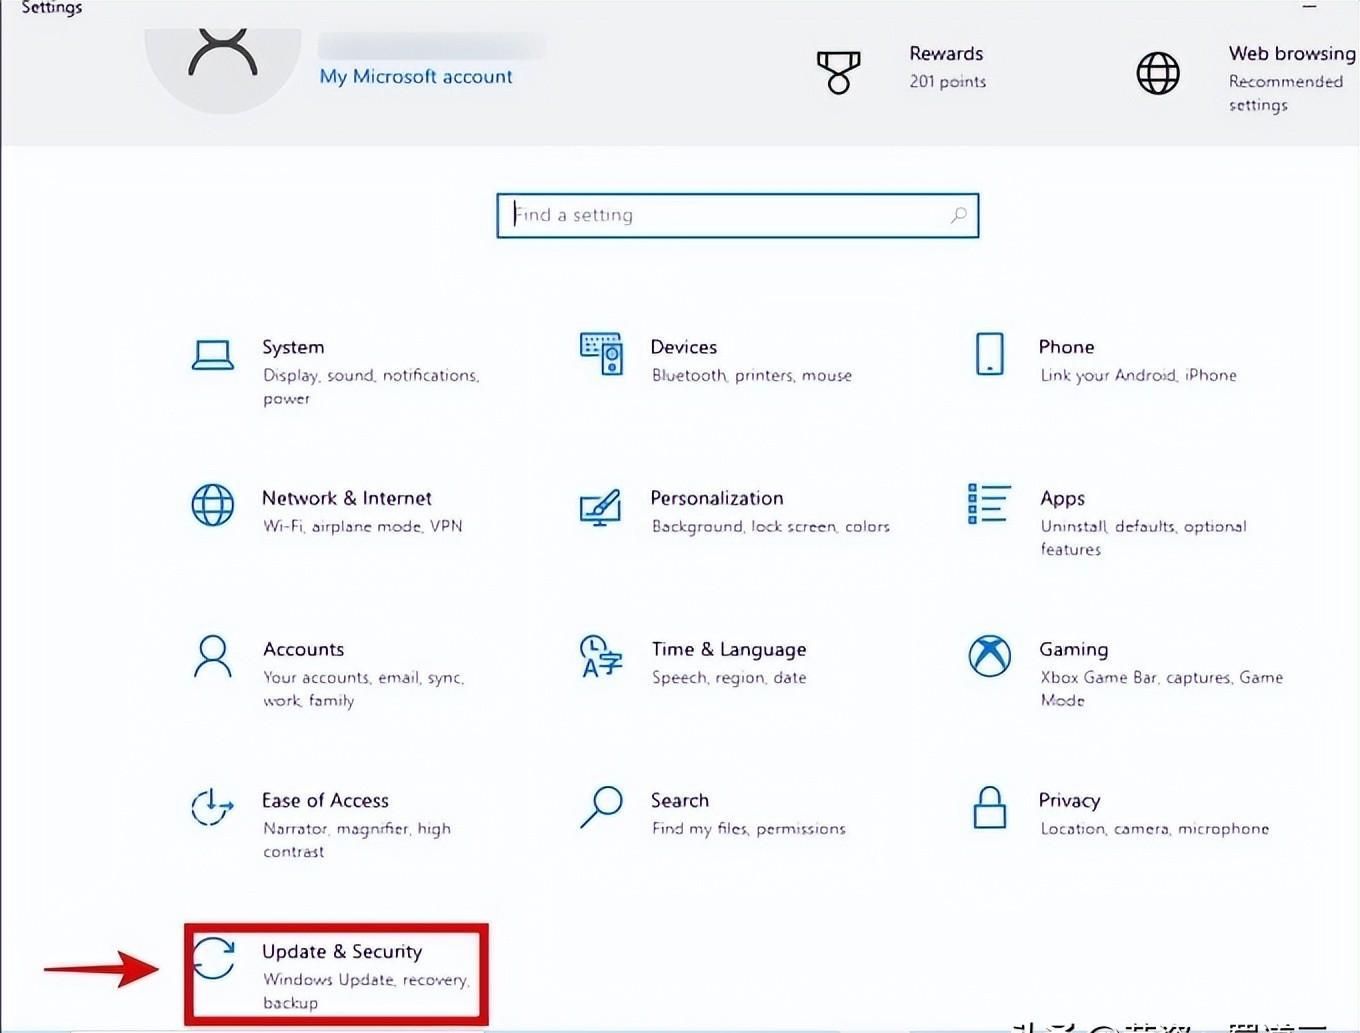1360x1033 pixels.
Task: Open the Web browsing globe icon
Action: click(x=1158, y=73)
